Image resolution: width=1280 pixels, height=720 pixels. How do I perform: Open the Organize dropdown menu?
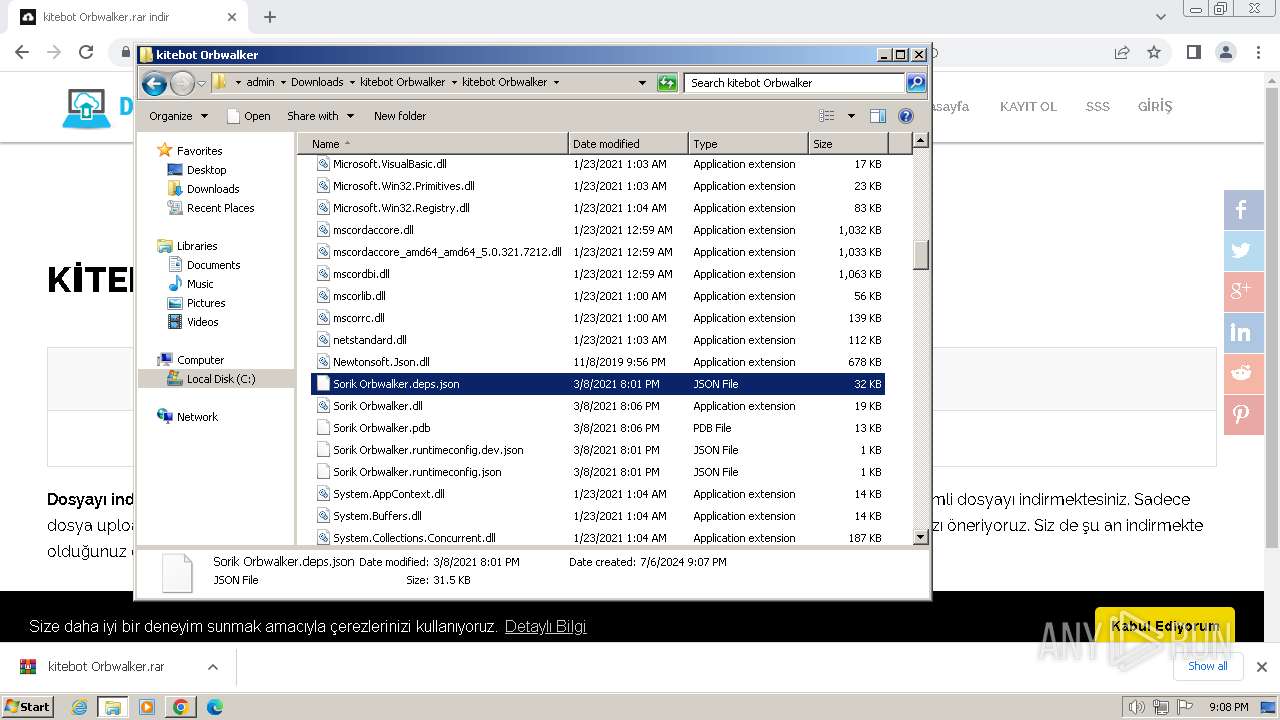pos(179,116)
